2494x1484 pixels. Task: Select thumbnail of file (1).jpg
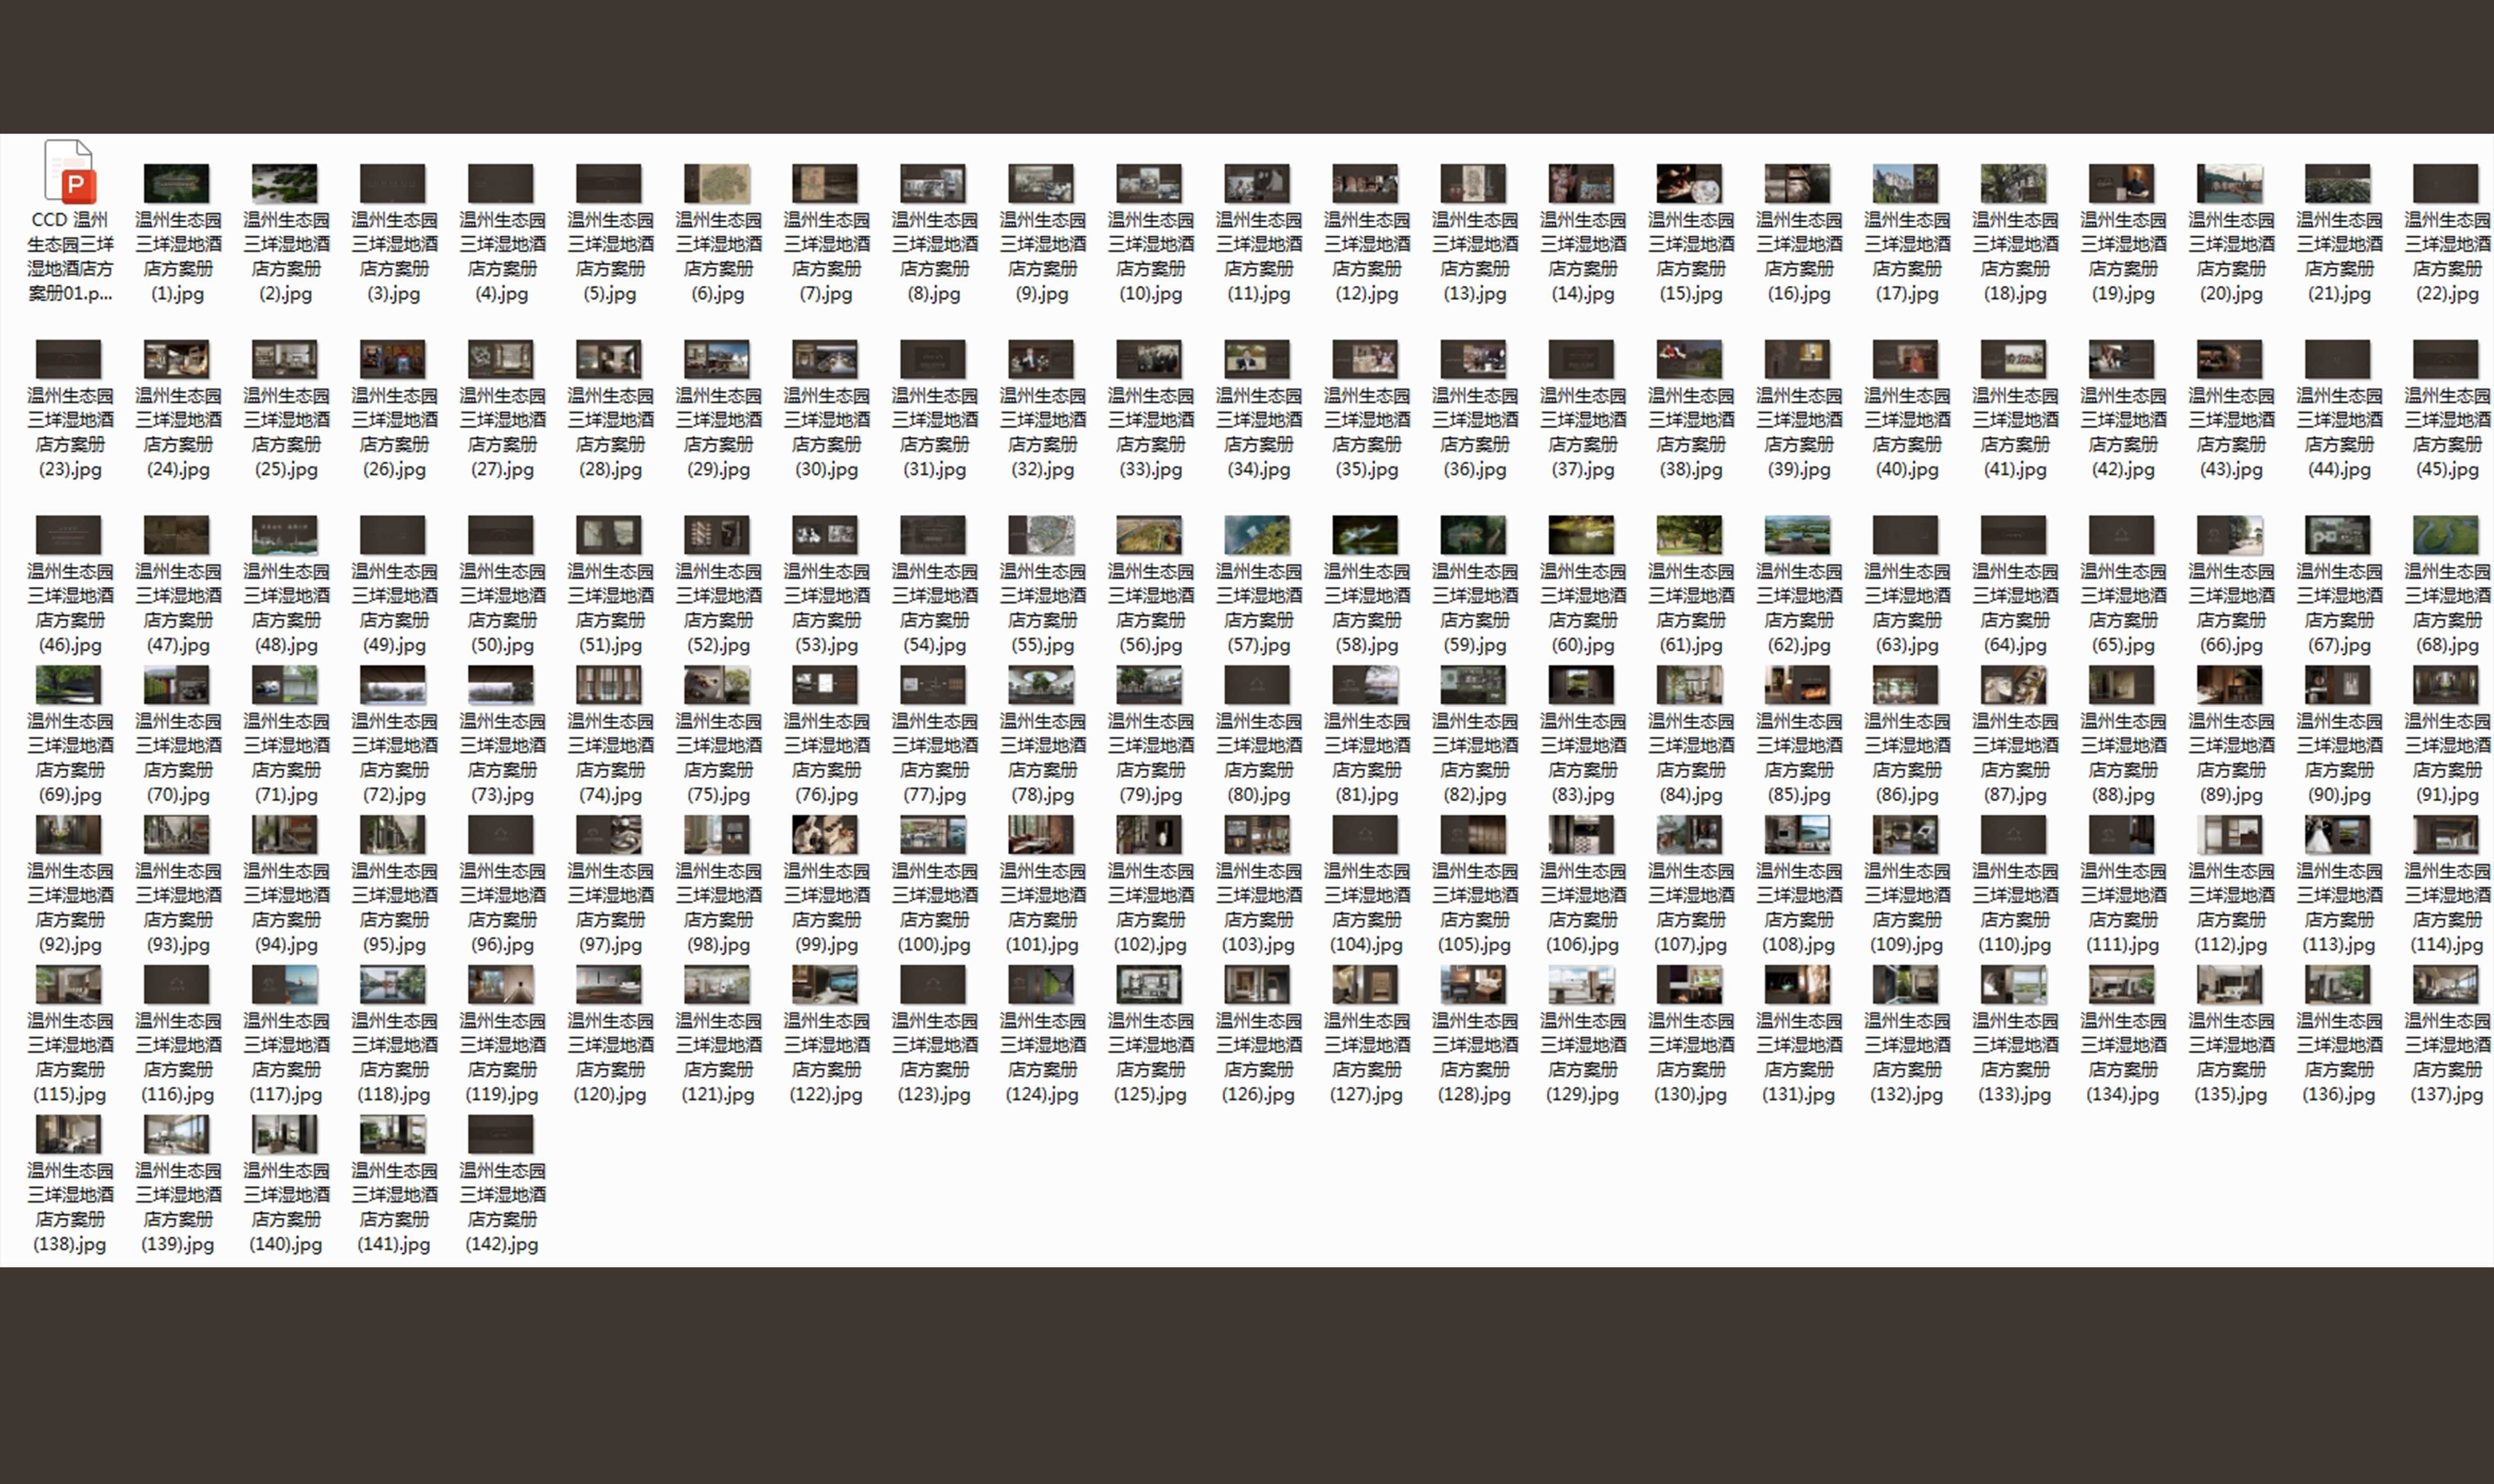[x=177, y=184]
